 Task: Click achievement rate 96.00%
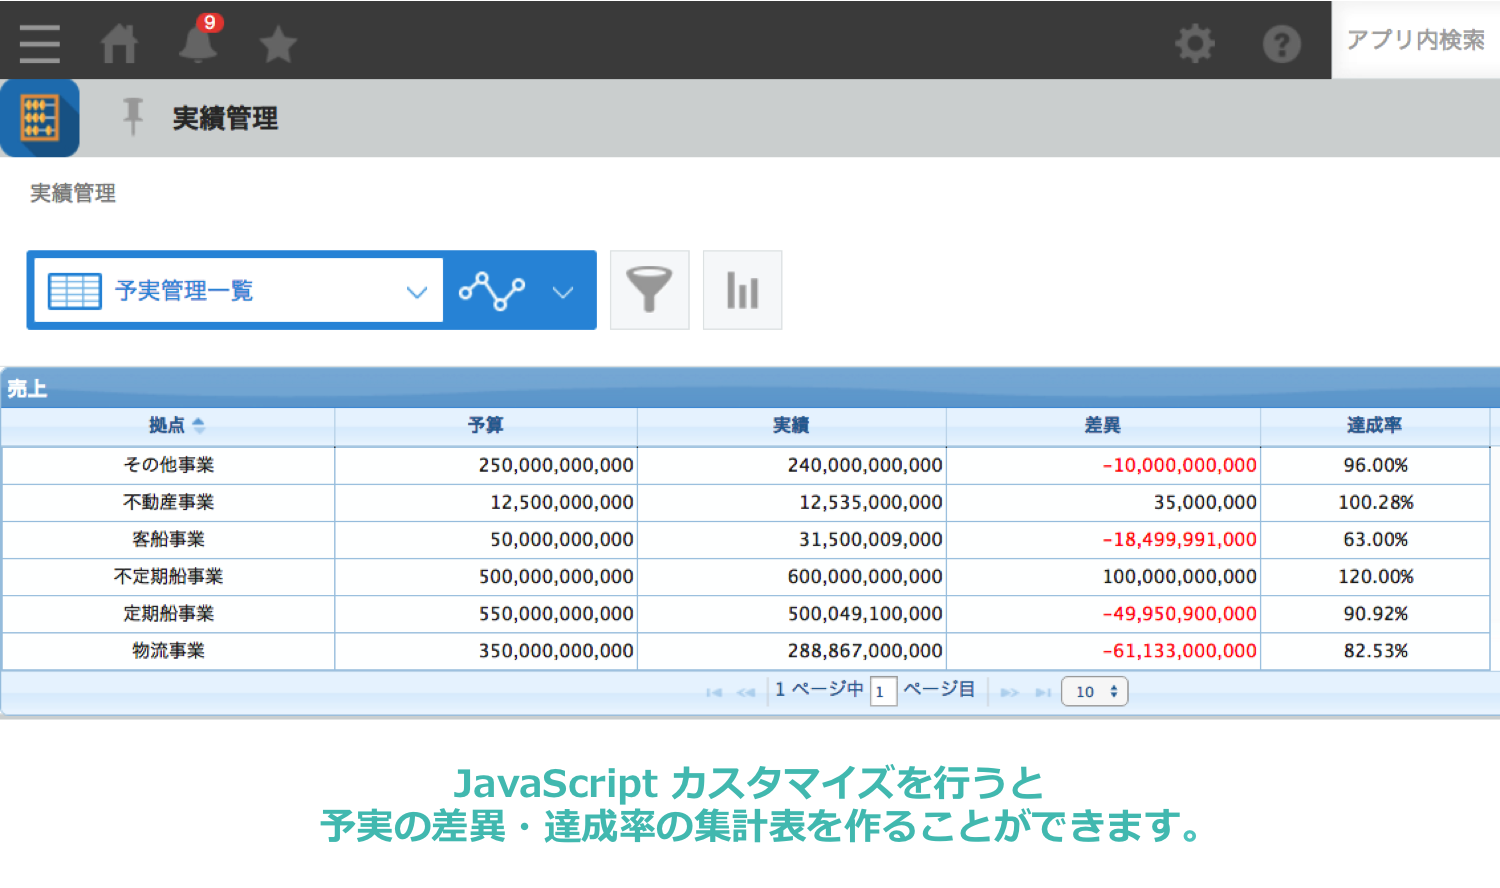click(1376, 465)
